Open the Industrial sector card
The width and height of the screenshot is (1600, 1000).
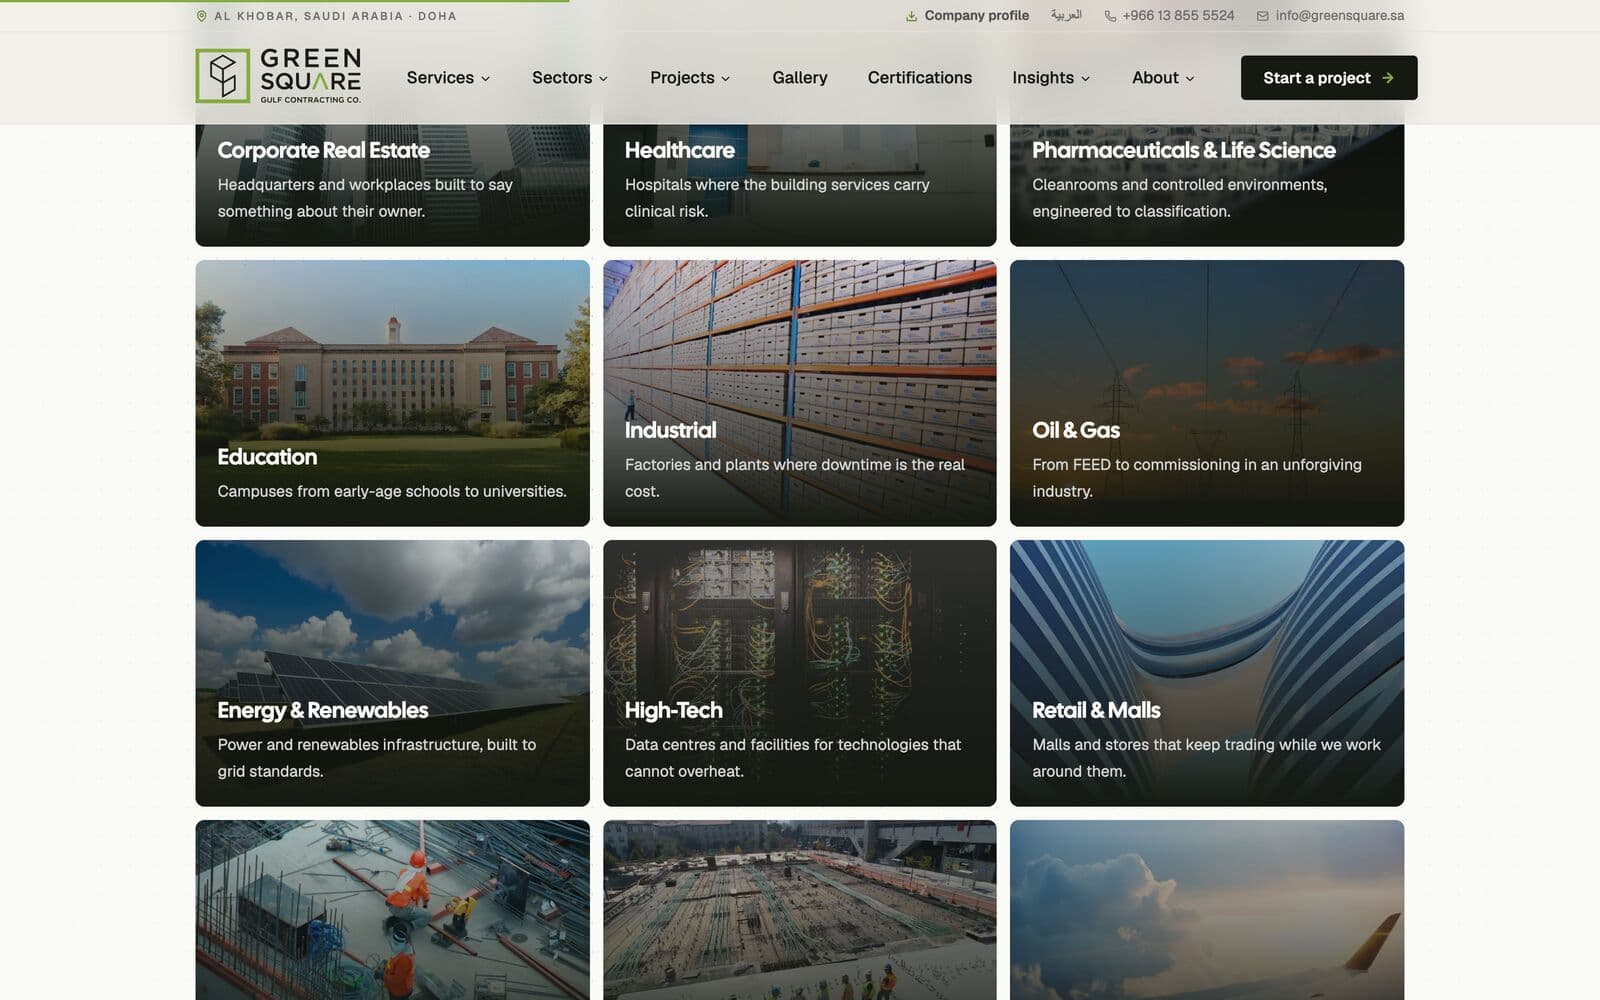click(x=800, y=393)
